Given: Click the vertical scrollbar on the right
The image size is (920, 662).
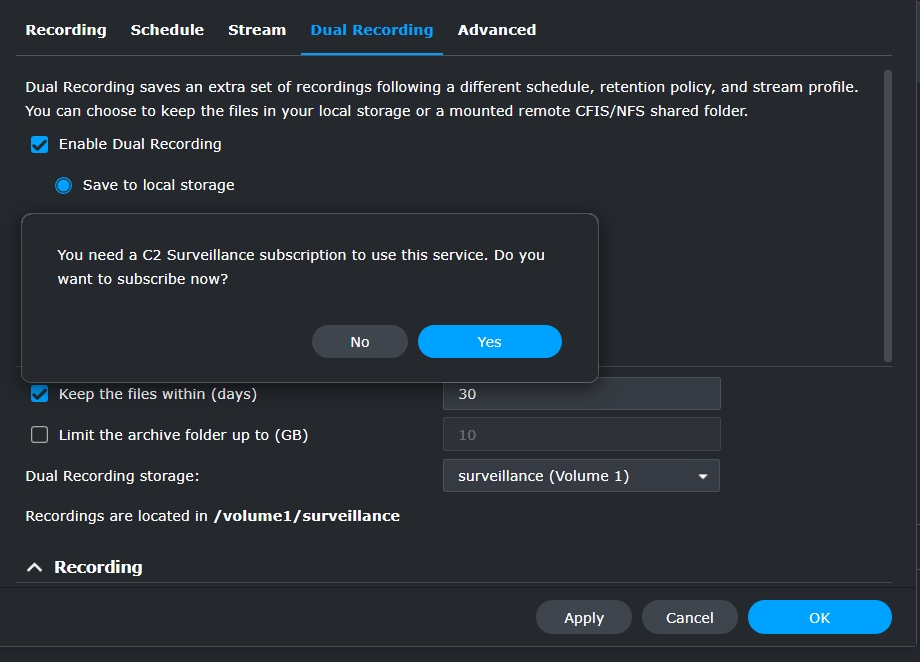Looking at the screenshot, I should [888, 215].
